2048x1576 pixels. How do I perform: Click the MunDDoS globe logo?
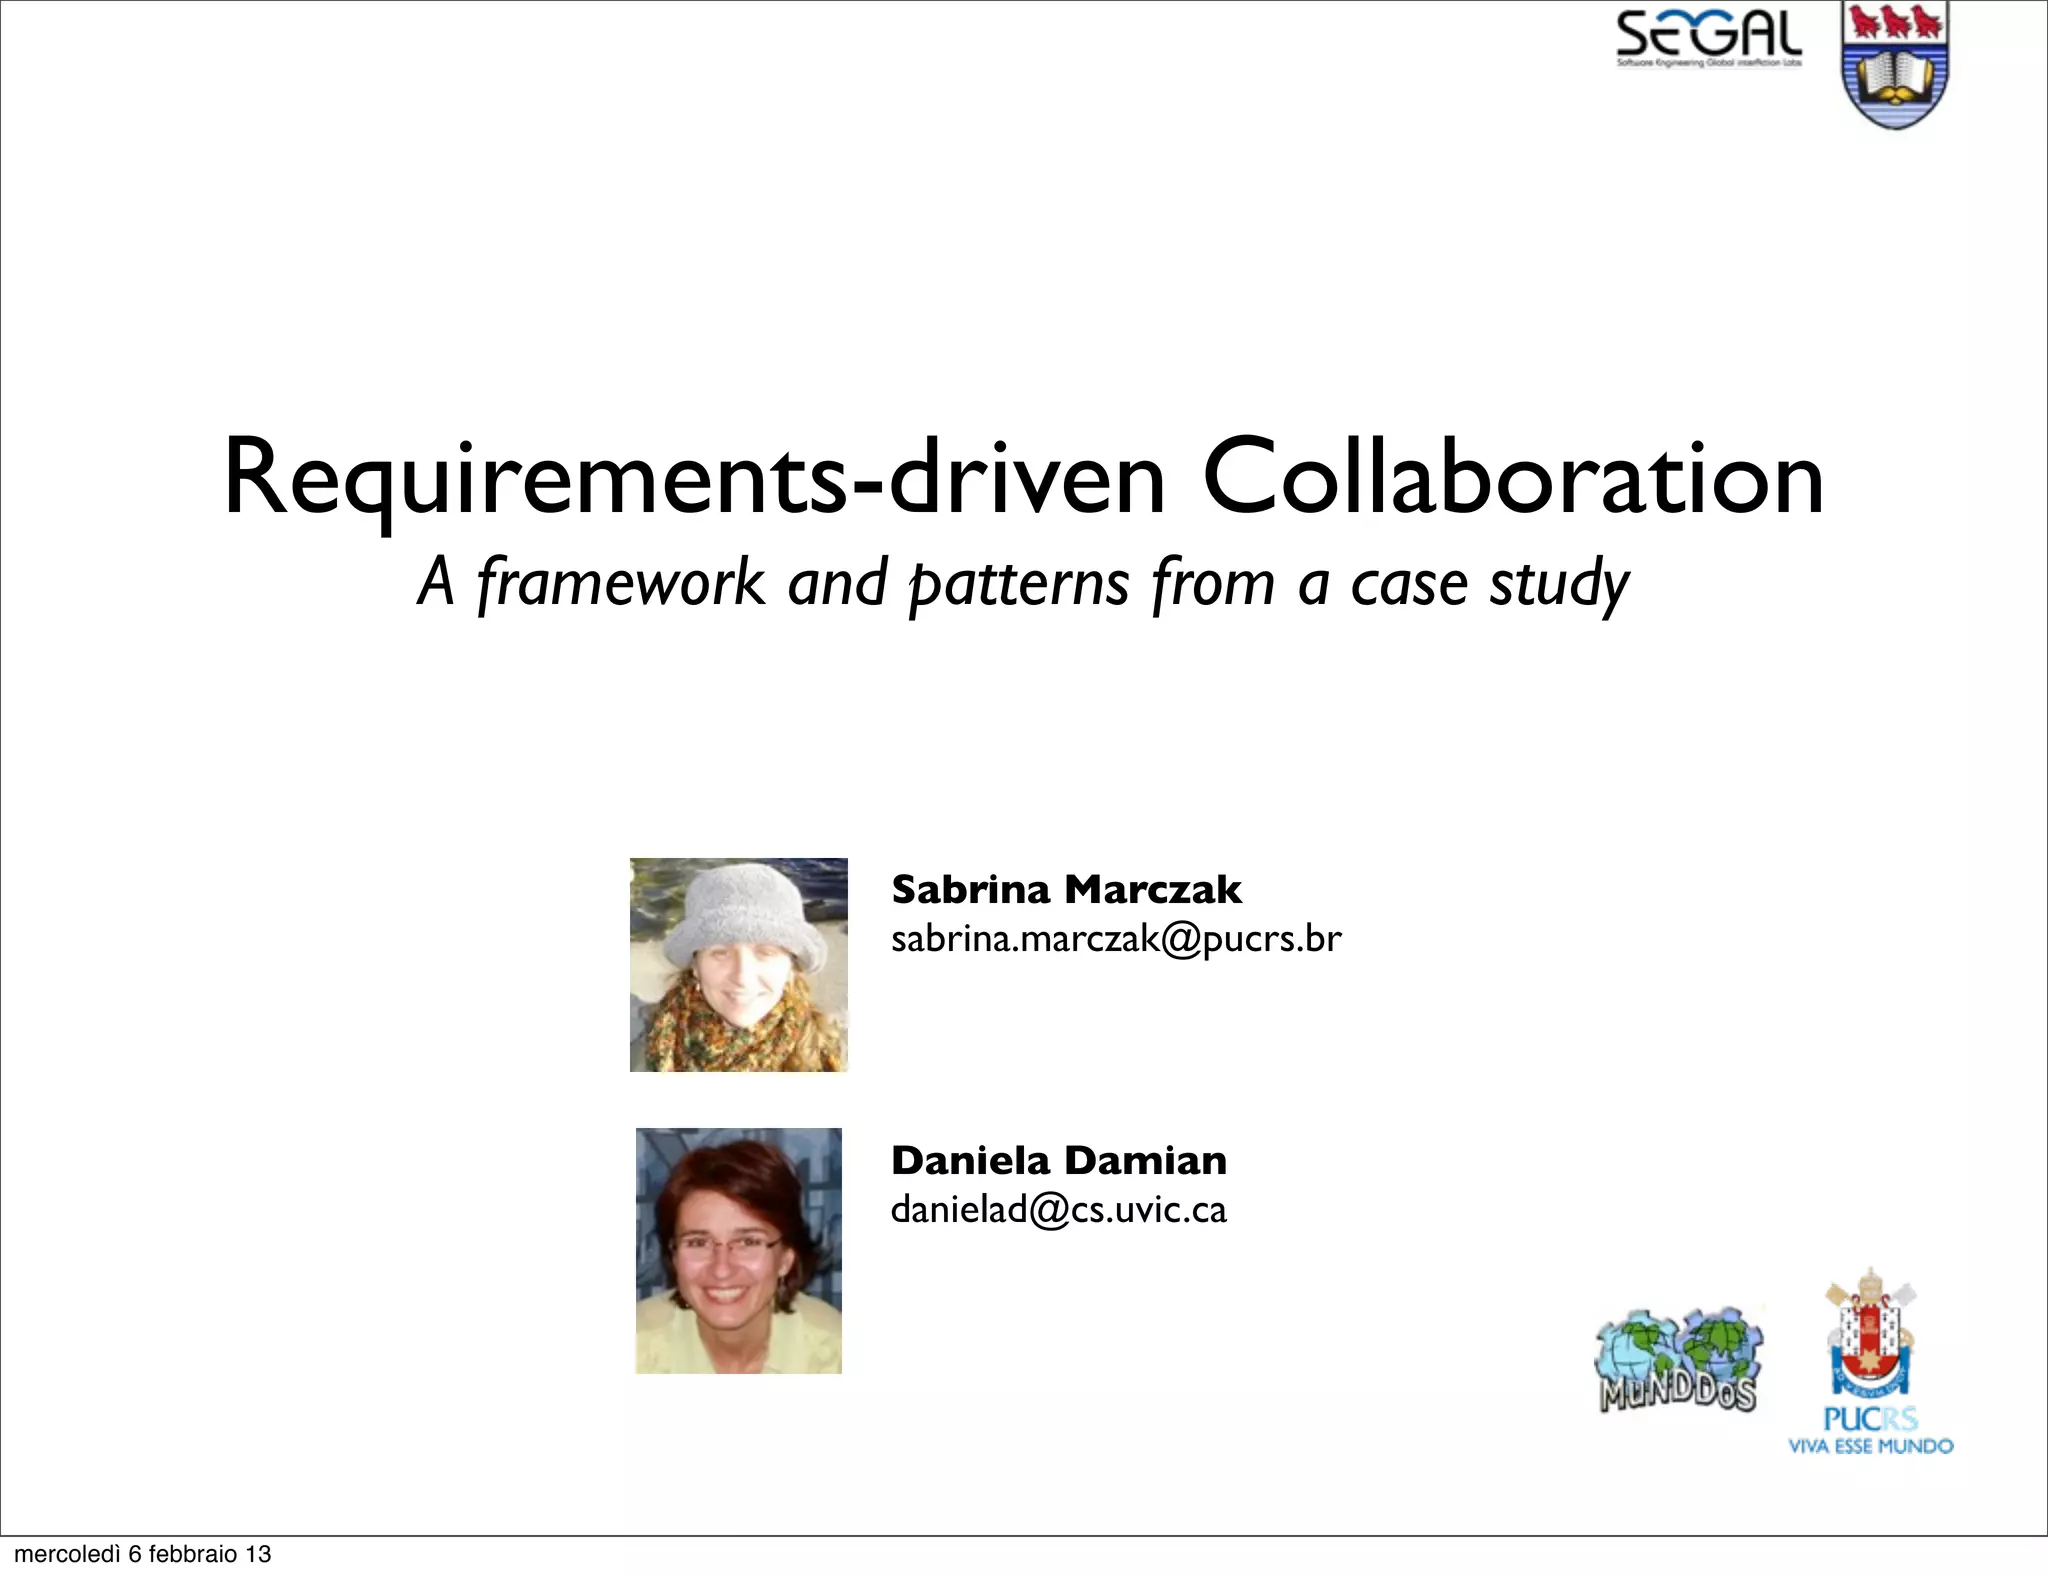[x=1679, y=1360]
